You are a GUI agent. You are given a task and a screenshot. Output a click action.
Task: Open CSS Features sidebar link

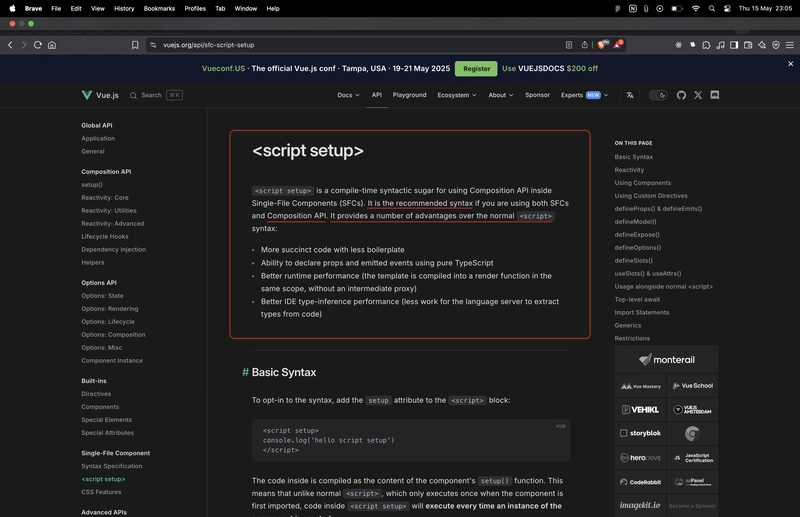point(101,492)
